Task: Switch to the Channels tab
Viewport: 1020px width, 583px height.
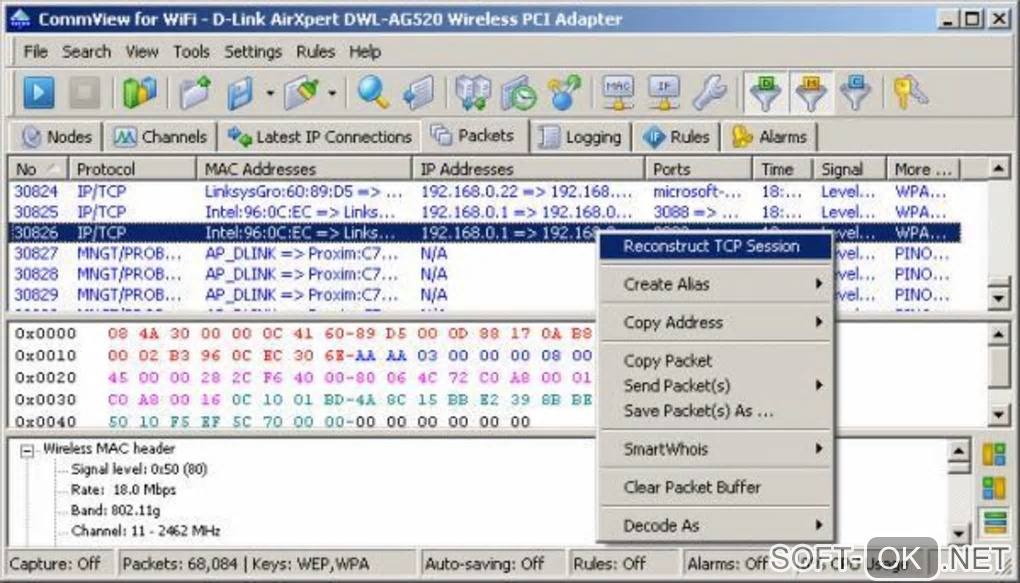Action: coord(160,137)
